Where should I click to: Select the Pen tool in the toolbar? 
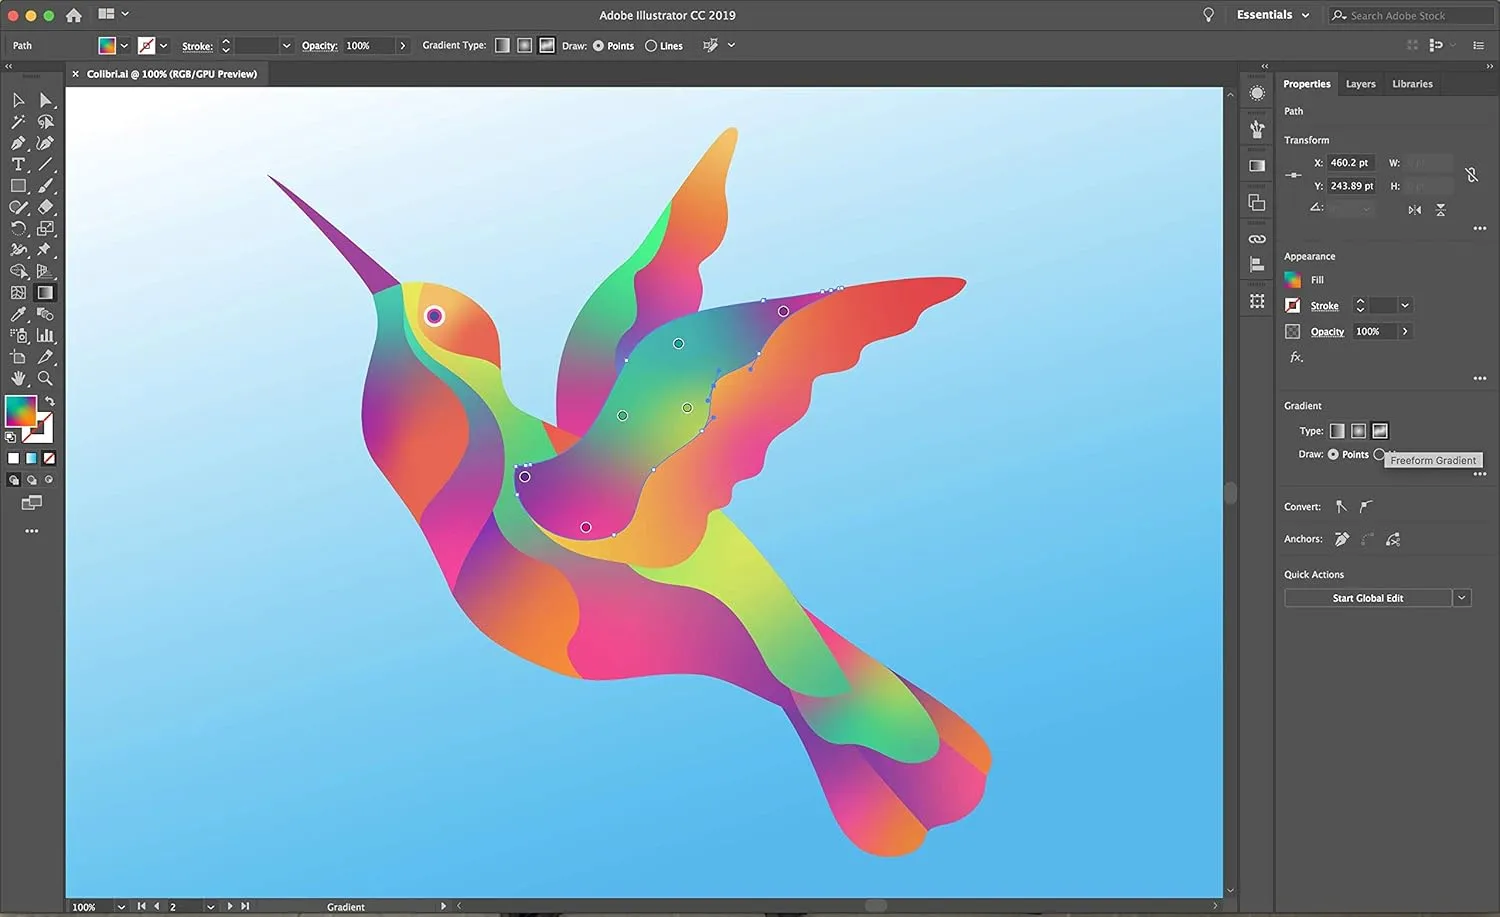click(18, 142)
